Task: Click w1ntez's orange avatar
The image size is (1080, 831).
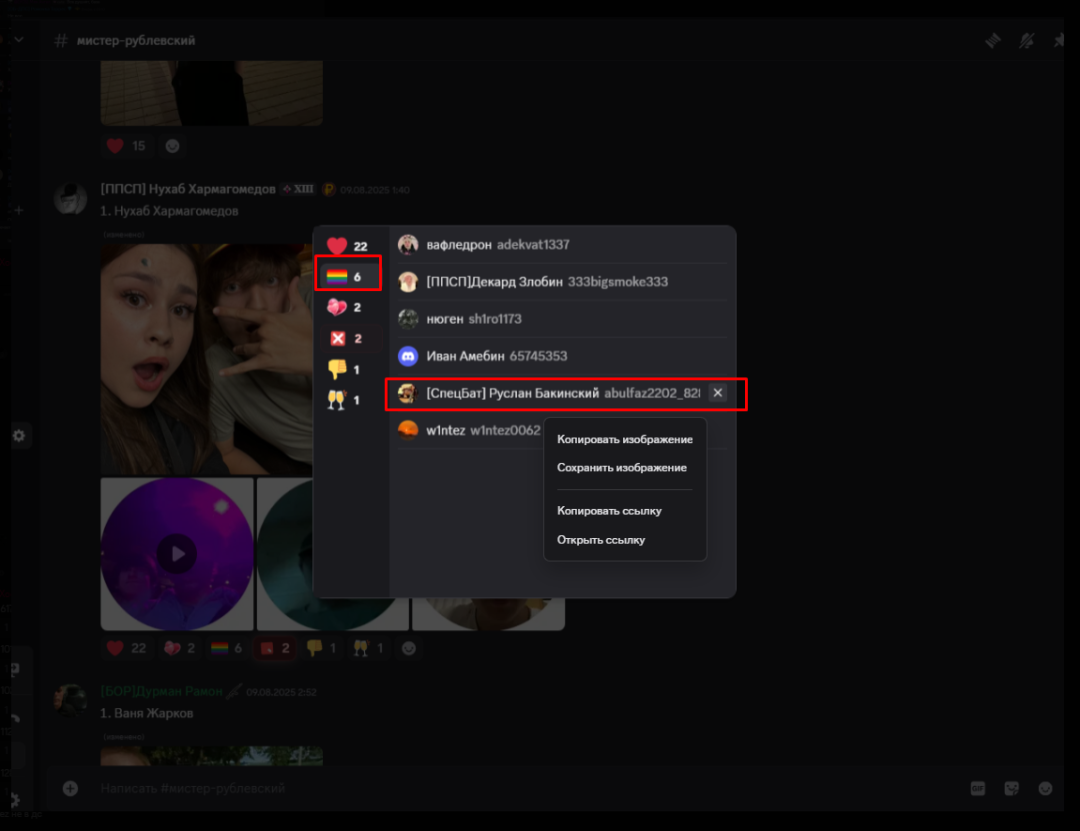Action: (x=408, y=430)
